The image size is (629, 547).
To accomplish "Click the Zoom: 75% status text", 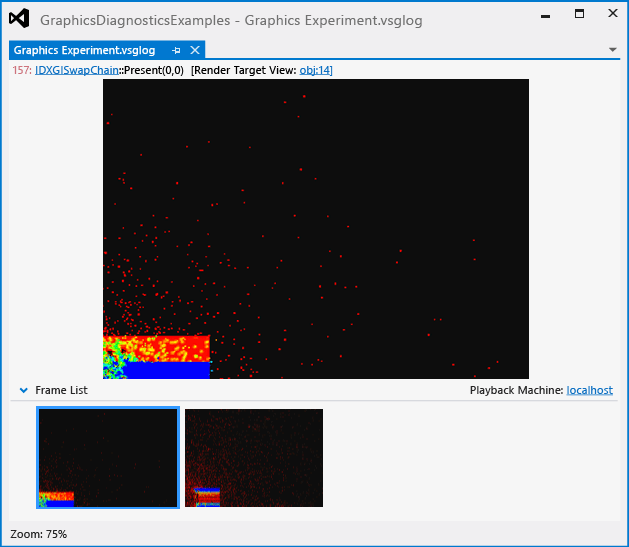I will [38, 534].
